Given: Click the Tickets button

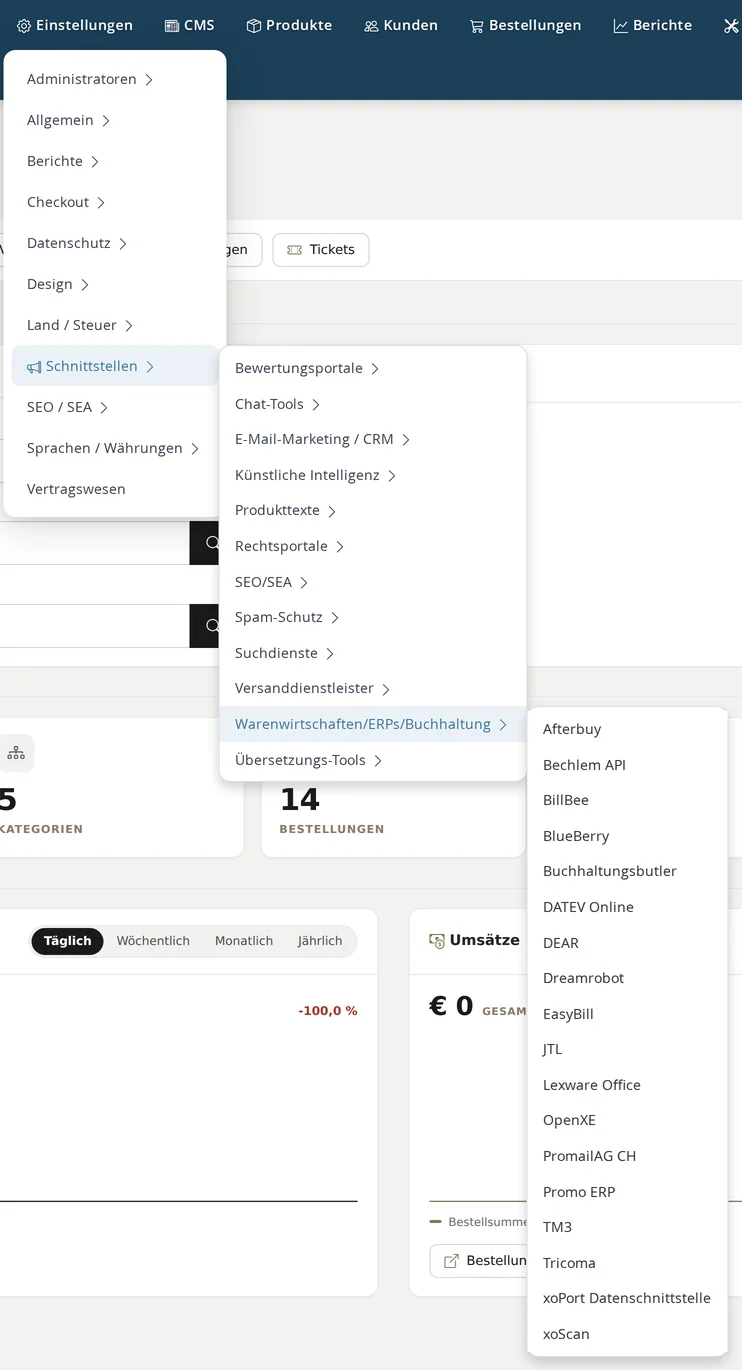Looking at the screenshot, I should point(321,250).
